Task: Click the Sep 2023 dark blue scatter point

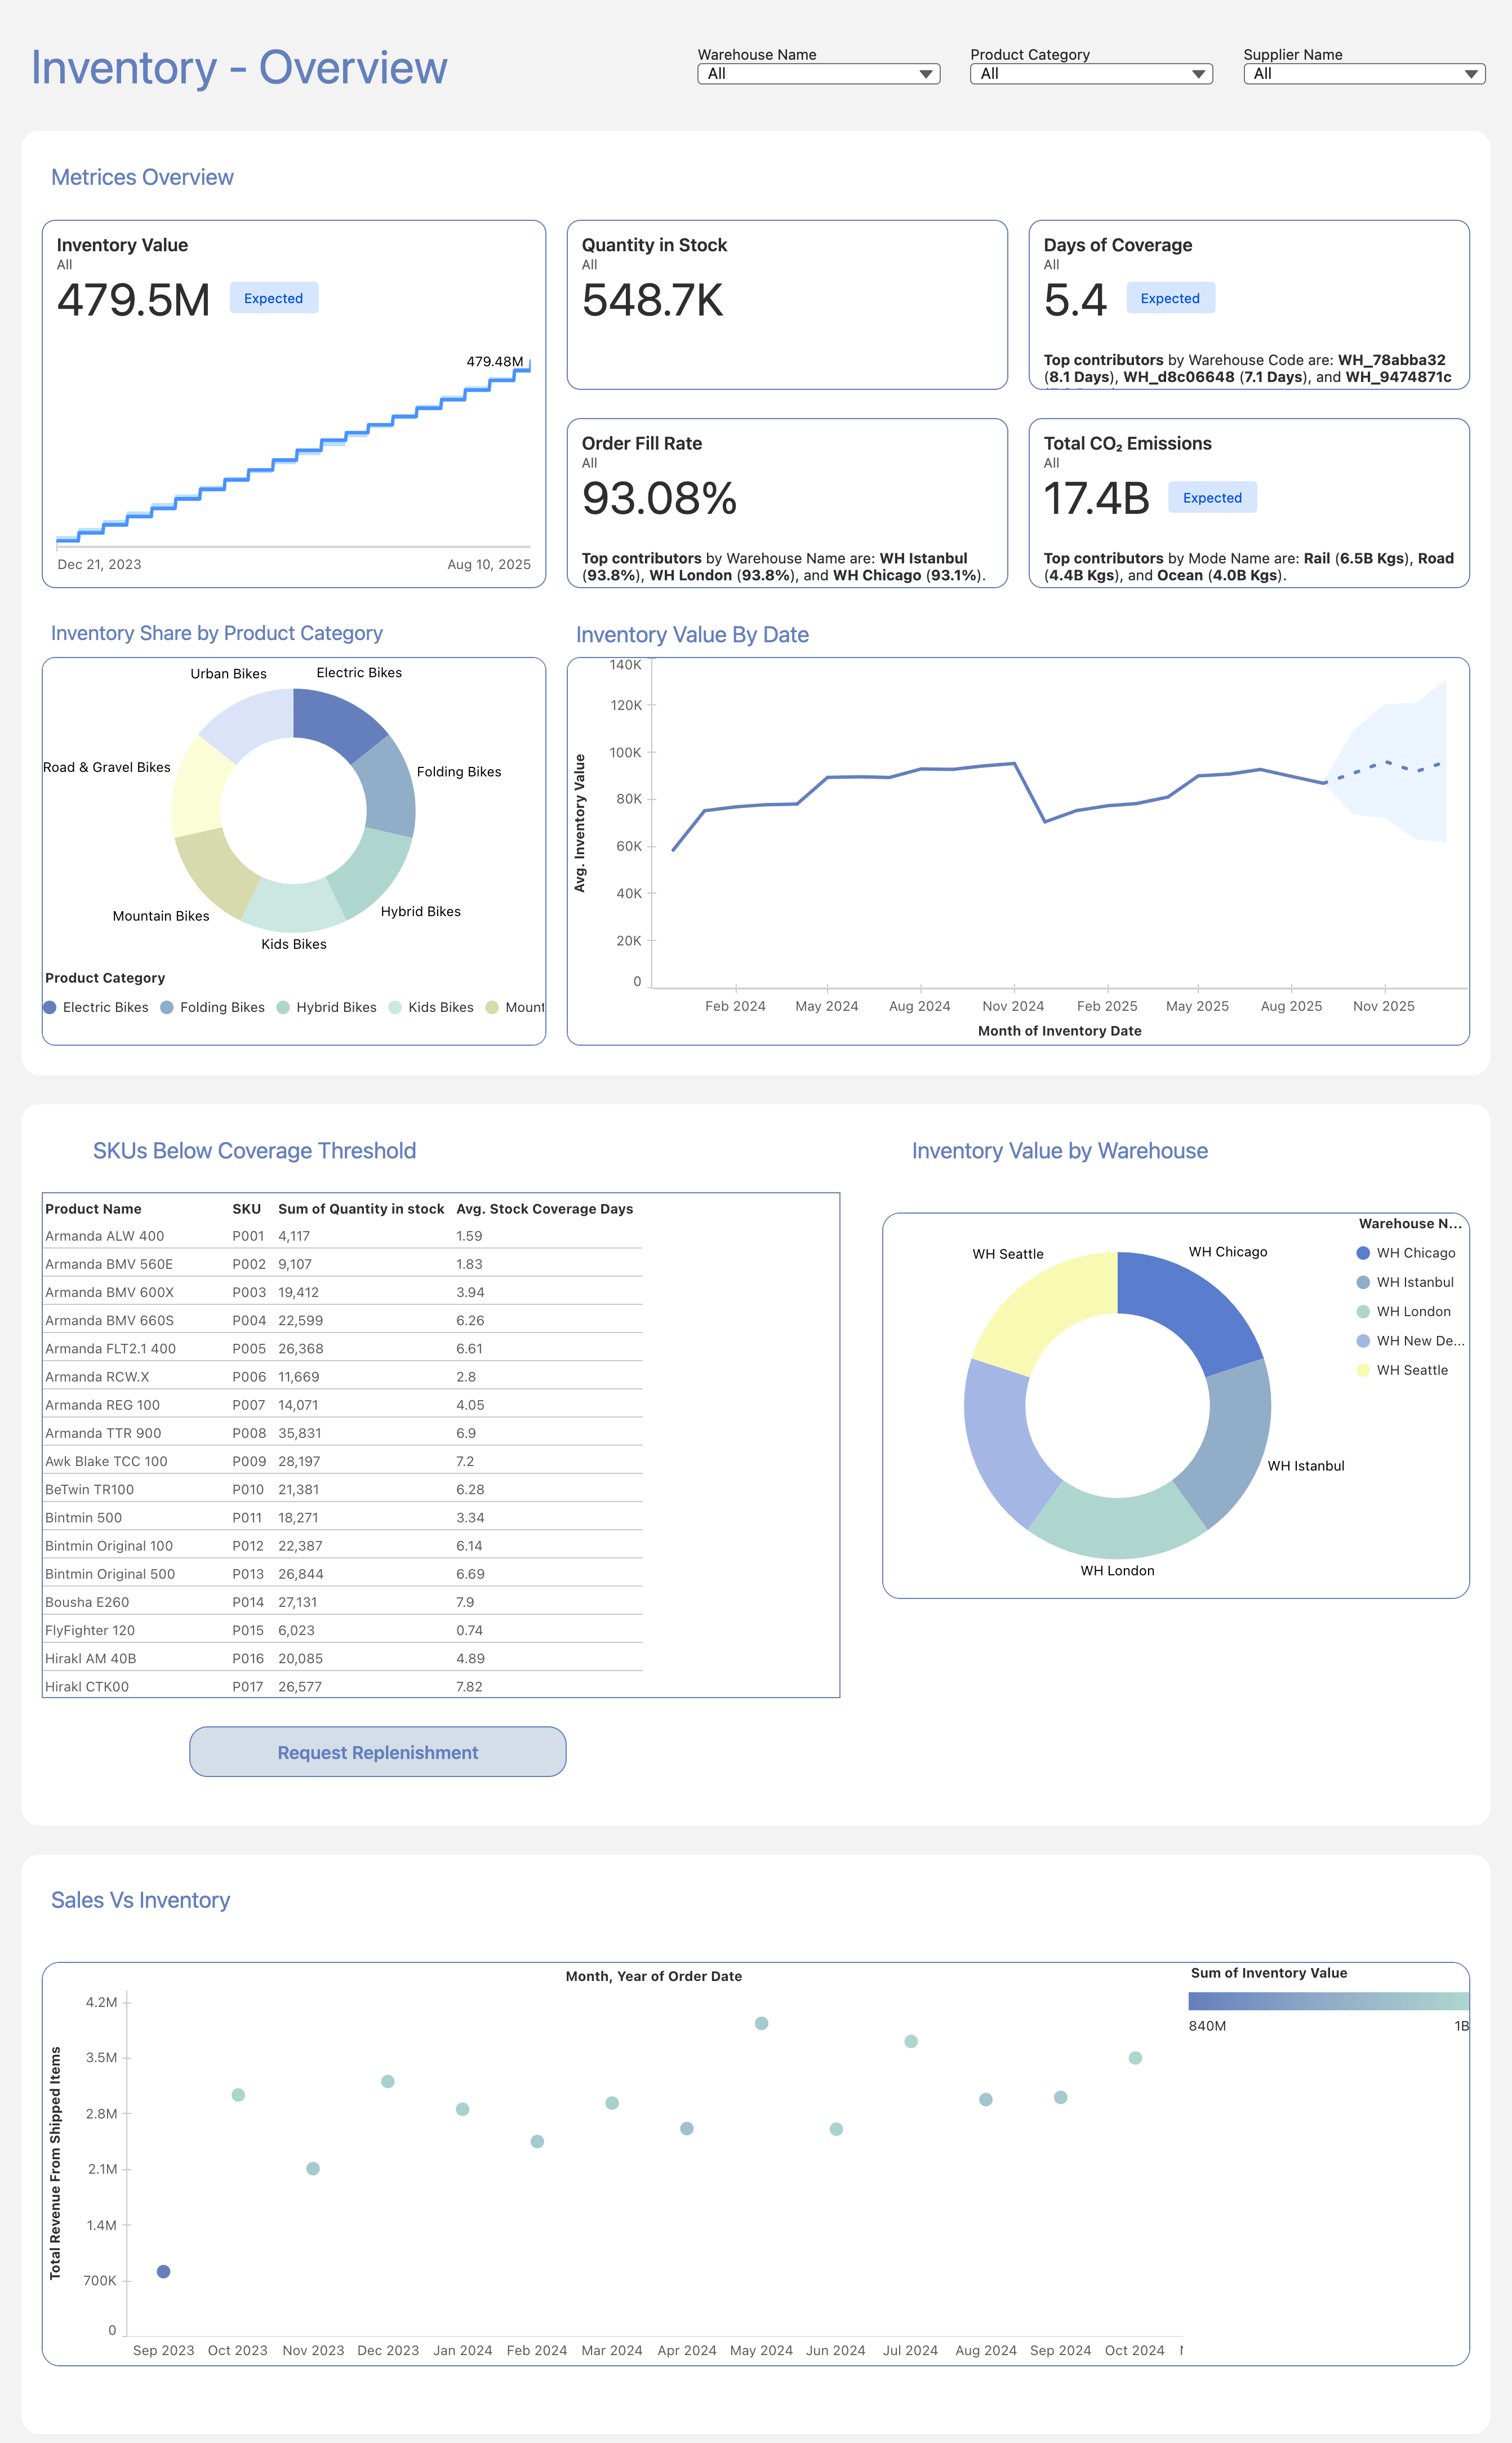Action: coord(164,2271)
